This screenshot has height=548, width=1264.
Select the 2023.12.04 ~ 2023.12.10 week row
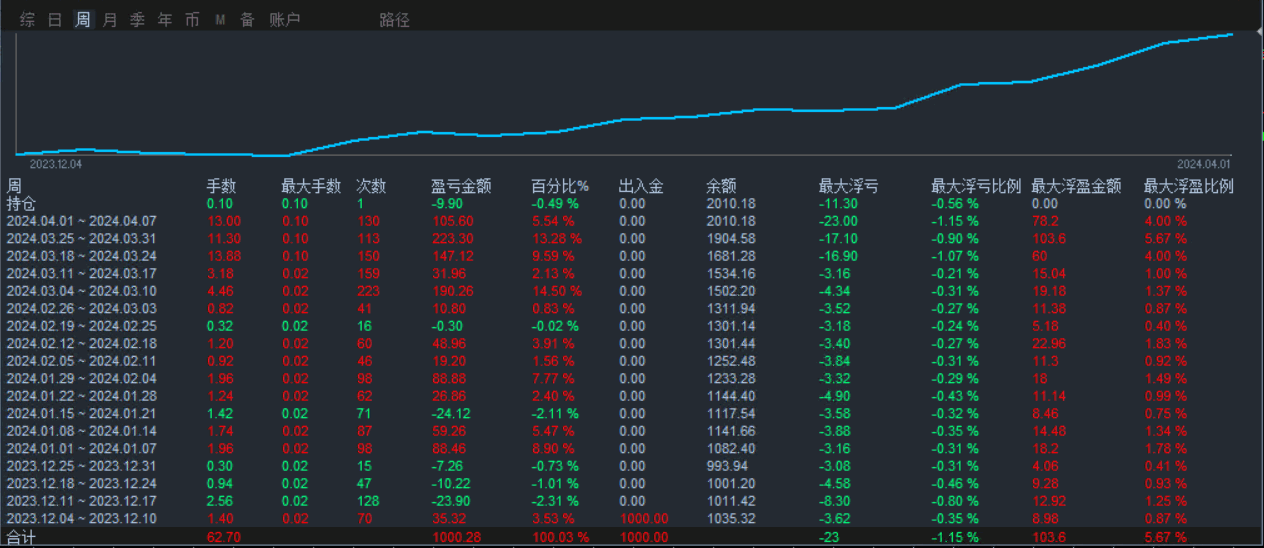pos(632,518)
